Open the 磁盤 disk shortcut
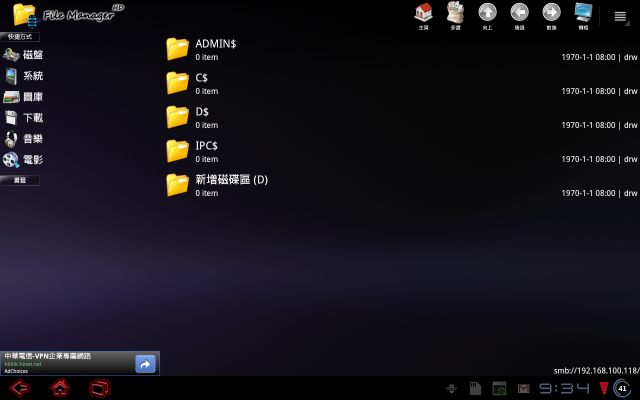The height and width of the screenshot is (400, 640). pos(23,55)
